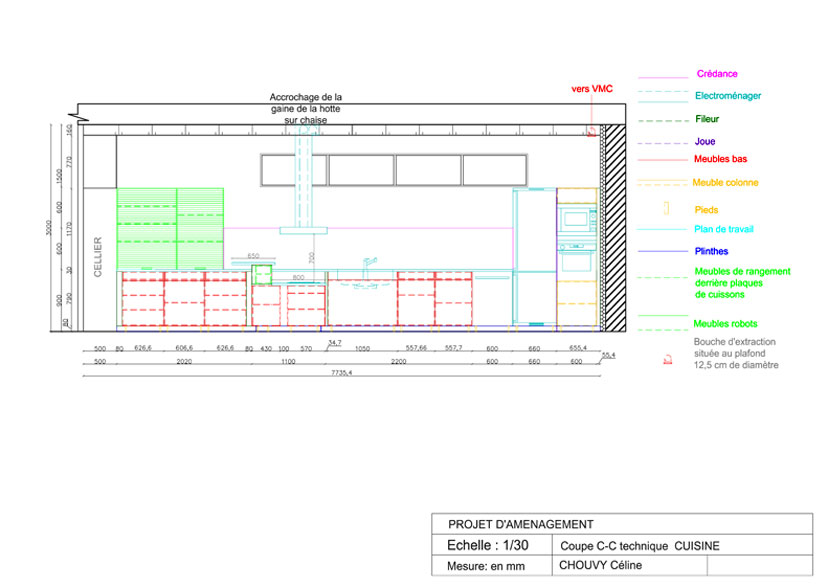The height and width of the screenshot is (585, 832).
Task: Click the 'PROJET D'AMENAGEMENT' title block header
Action: [520, 524]
